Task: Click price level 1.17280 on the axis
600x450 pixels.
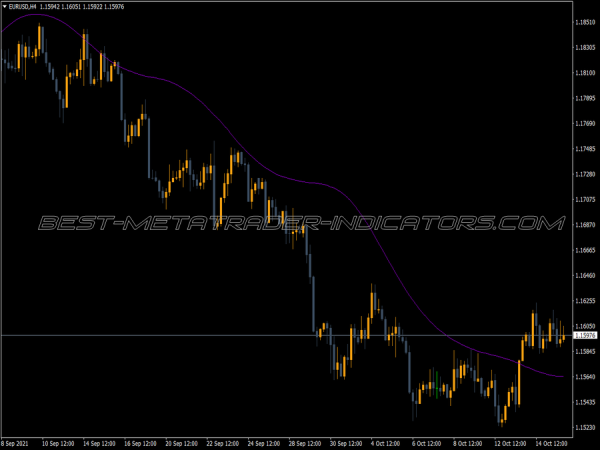Action: point(585,174)
